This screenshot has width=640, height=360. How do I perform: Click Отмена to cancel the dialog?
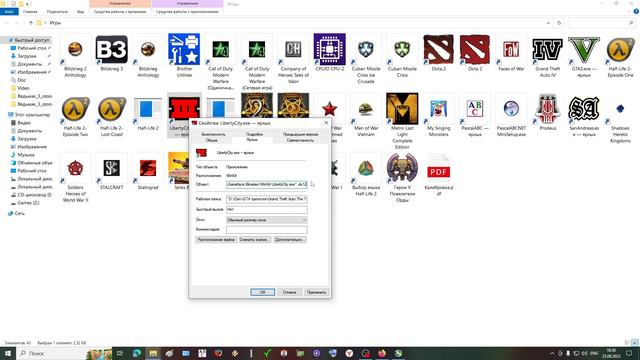pos(289,292)
